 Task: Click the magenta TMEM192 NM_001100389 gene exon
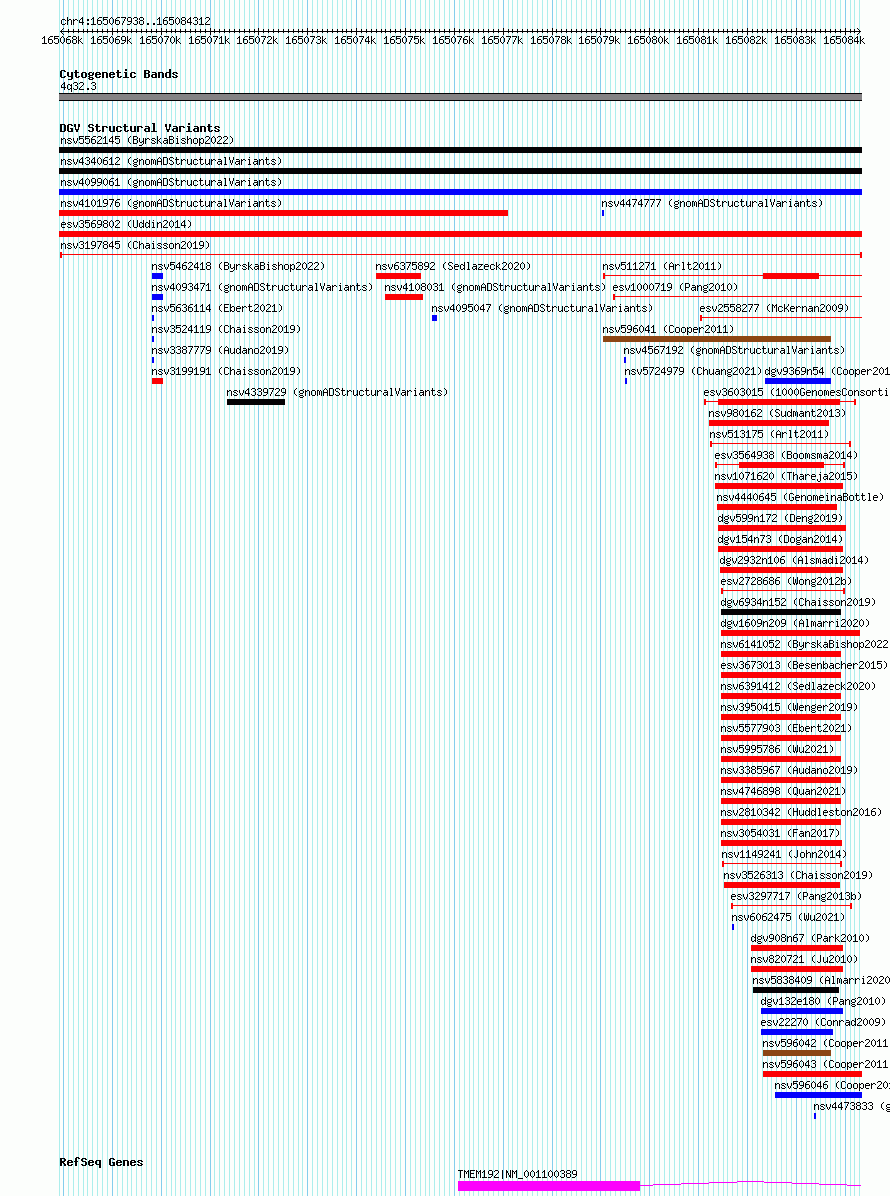tap(549, 1185)
